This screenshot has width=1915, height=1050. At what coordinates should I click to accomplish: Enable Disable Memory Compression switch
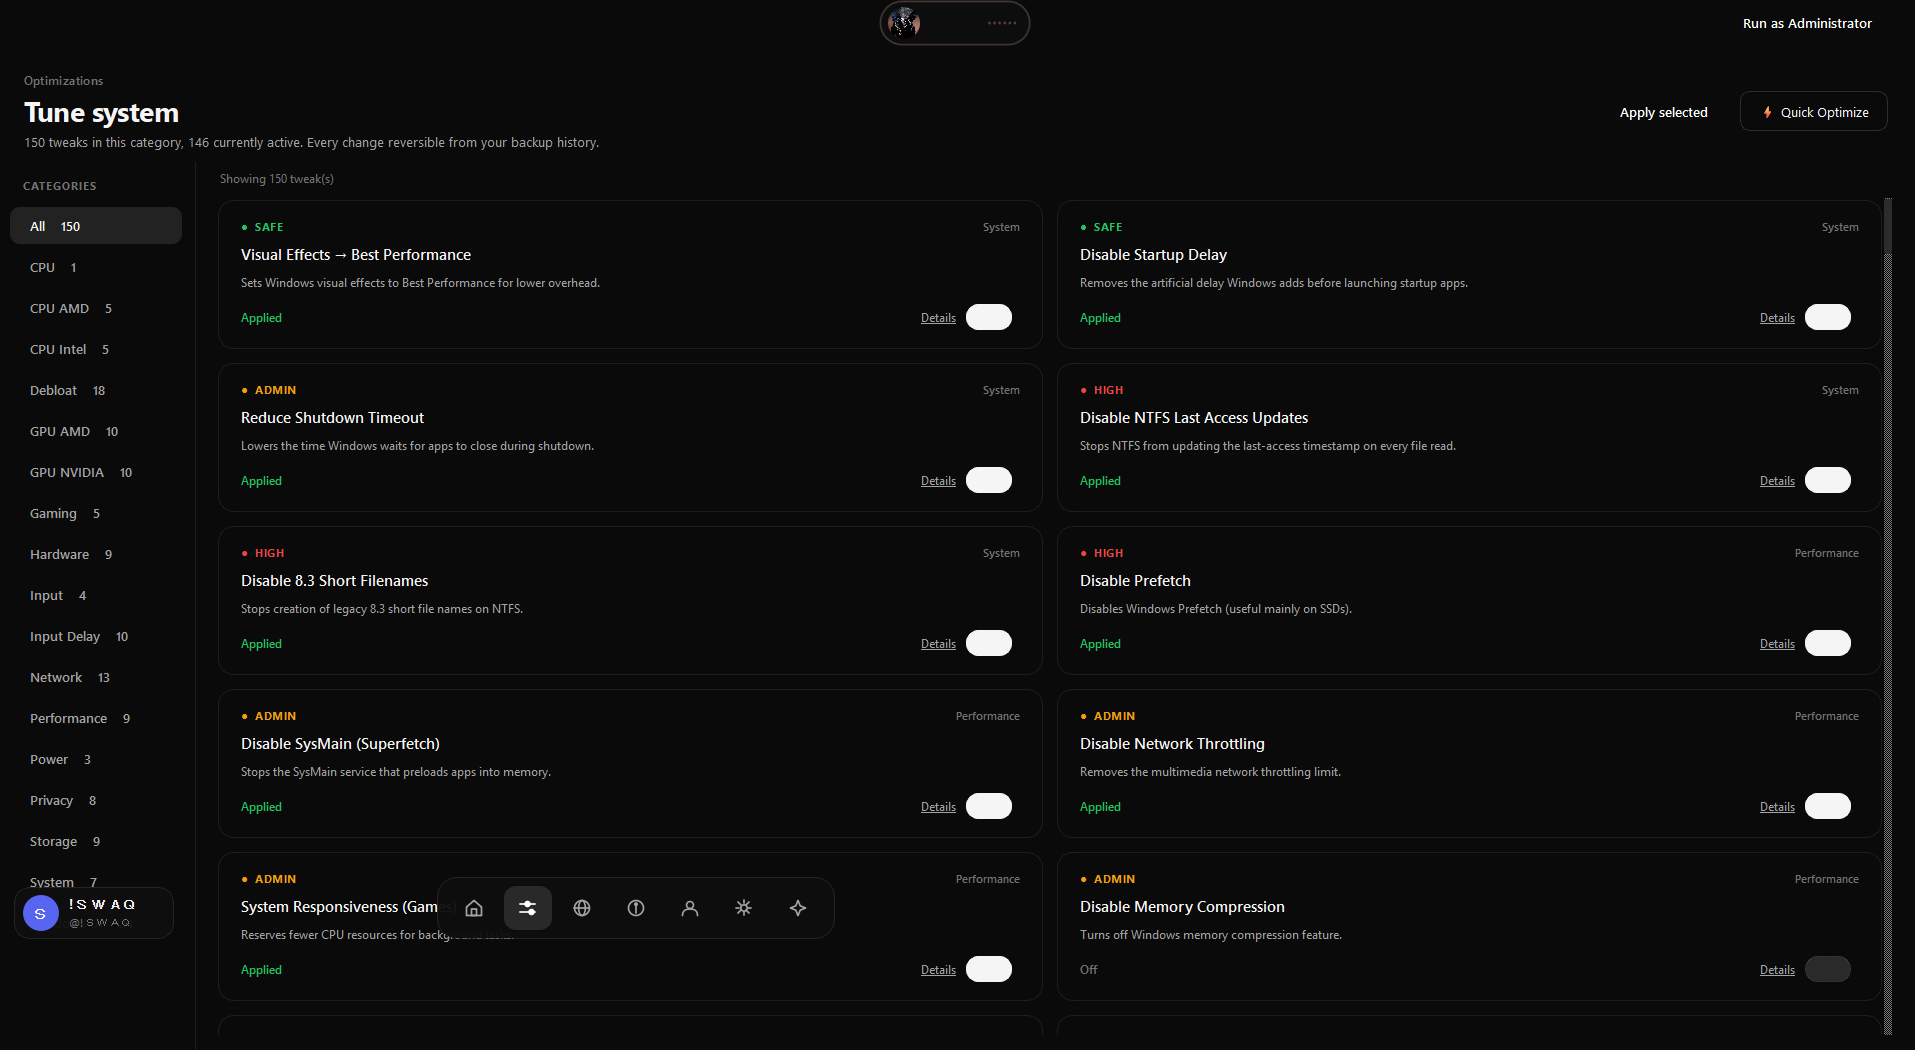click(x=1828, y=969)
